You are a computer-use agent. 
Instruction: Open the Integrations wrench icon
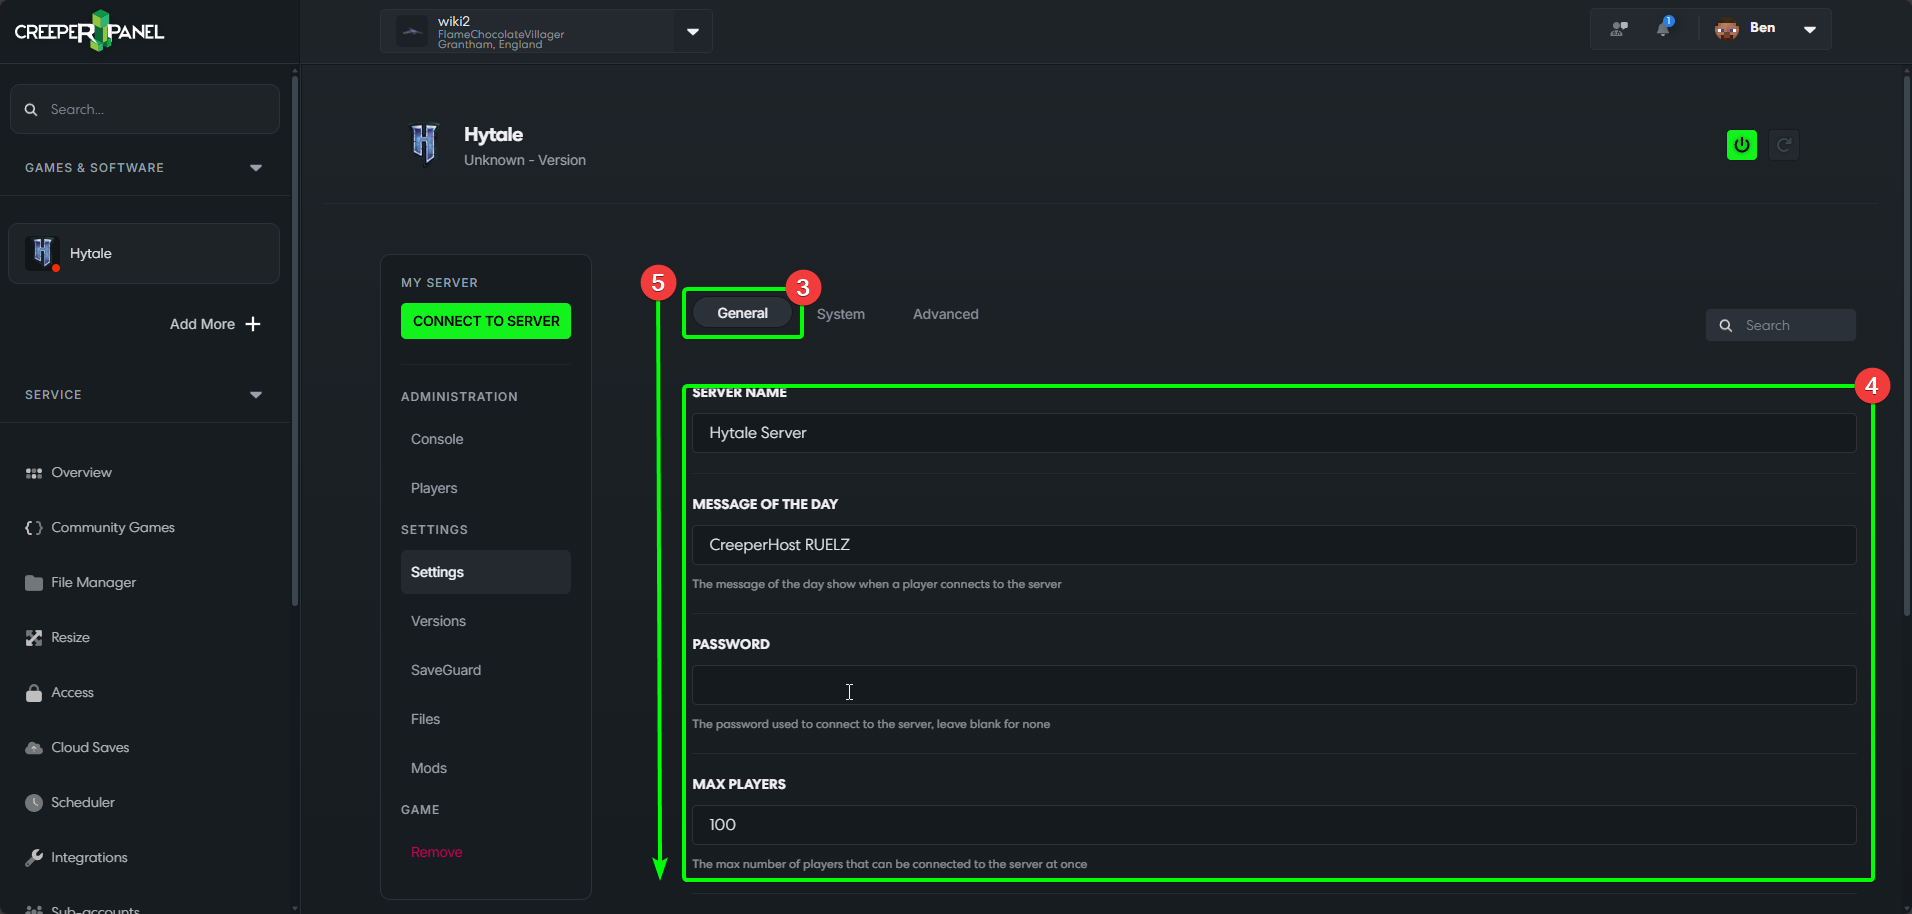point(33,857)
